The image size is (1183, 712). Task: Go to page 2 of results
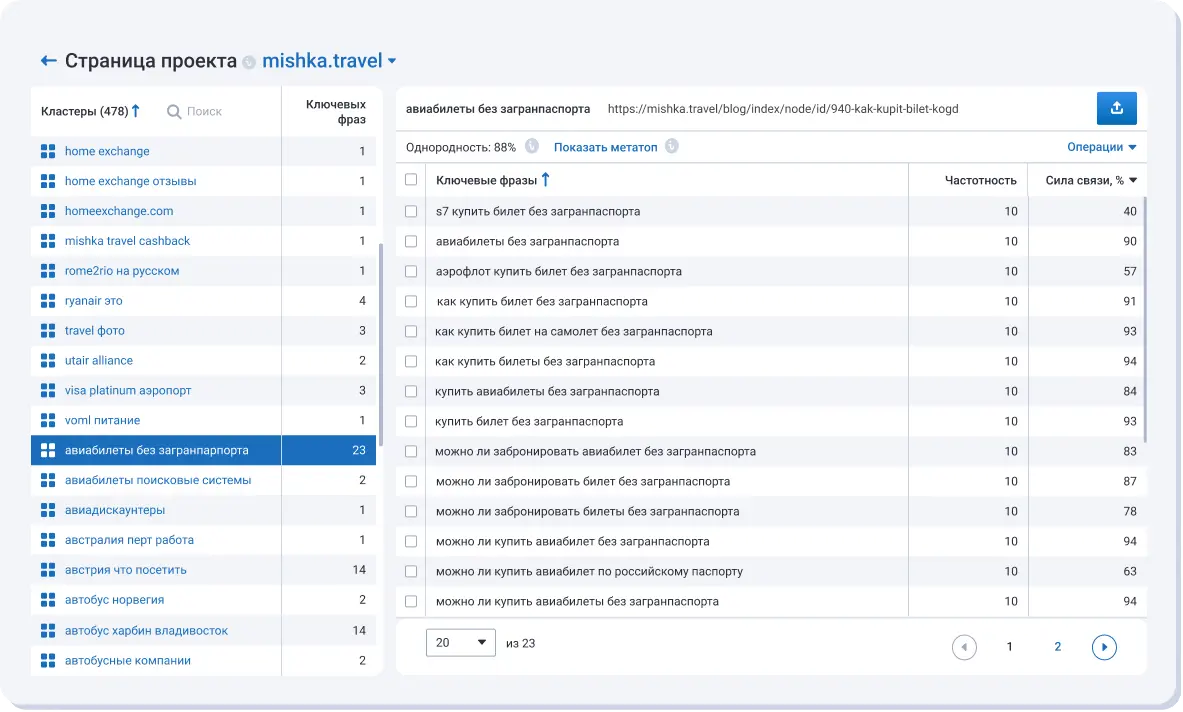1057,647
